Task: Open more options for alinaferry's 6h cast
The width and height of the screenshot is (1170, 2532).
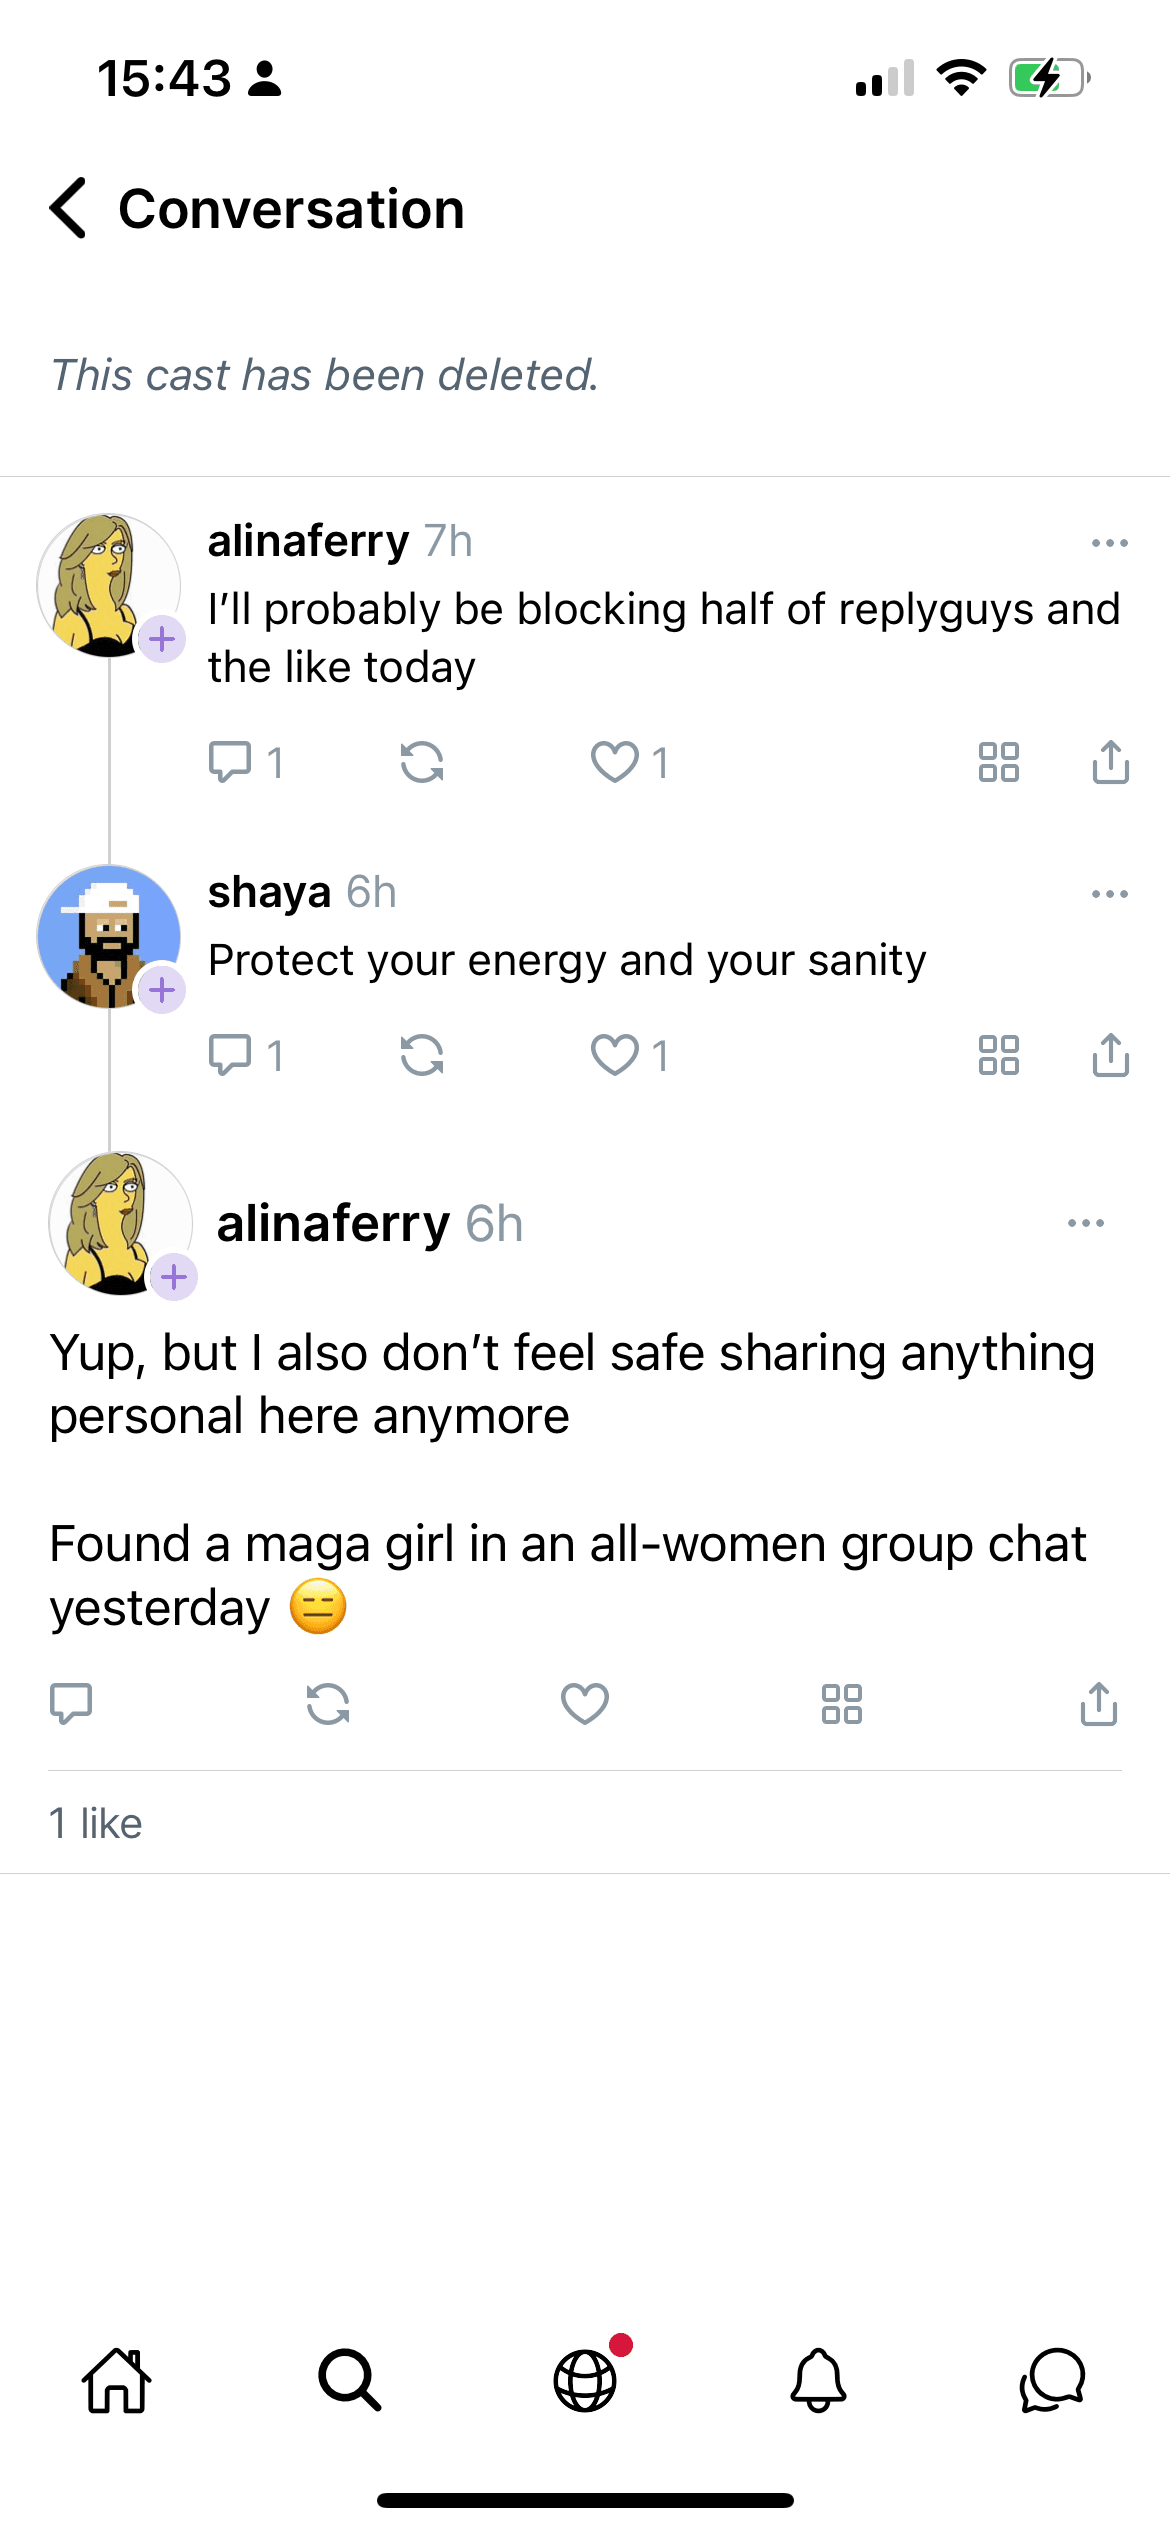Action: point(1085,1223)
